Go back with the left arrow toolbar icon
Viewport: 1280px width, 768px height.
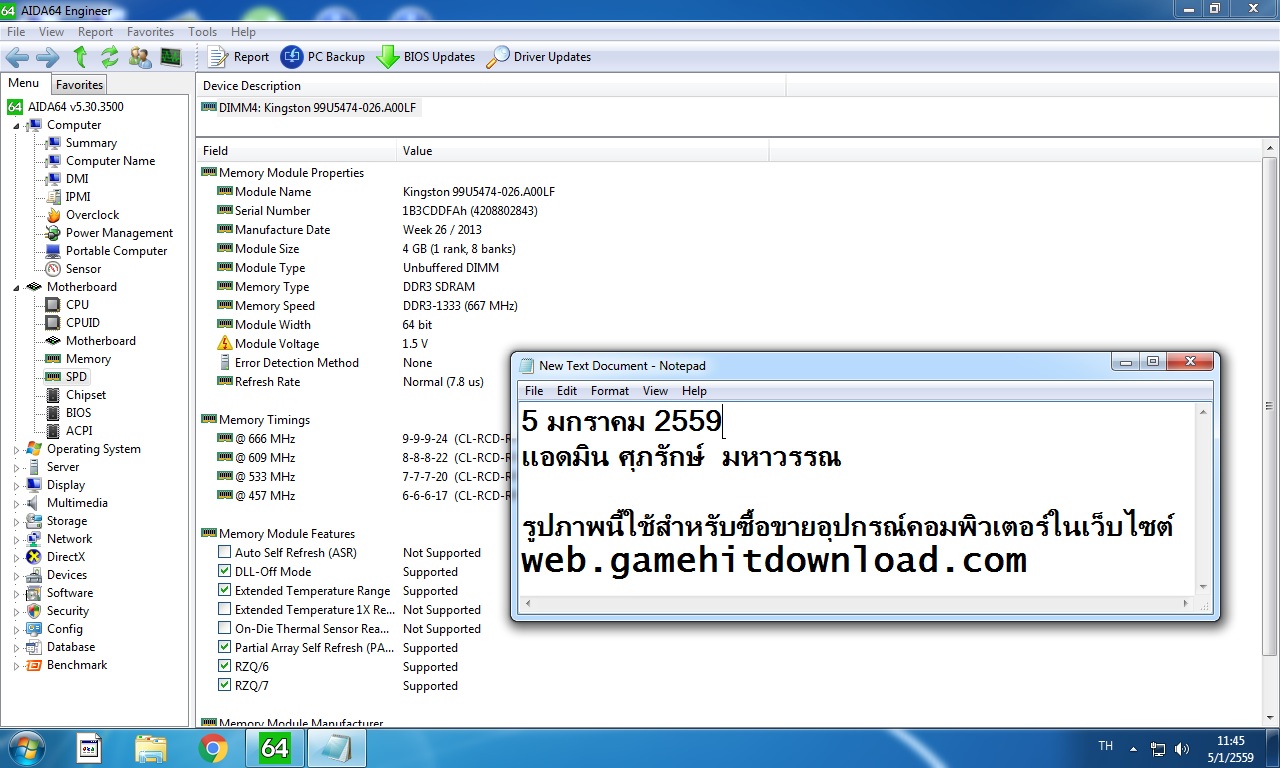(x=17, y=57)
